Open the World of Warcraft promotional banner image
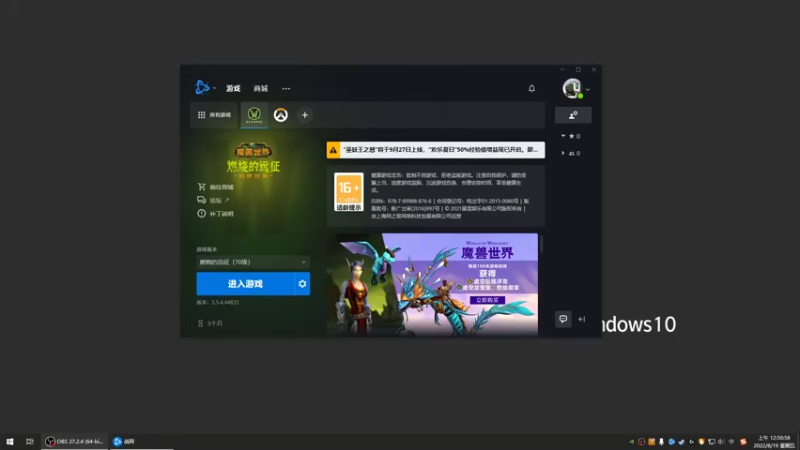 [432, 284]
